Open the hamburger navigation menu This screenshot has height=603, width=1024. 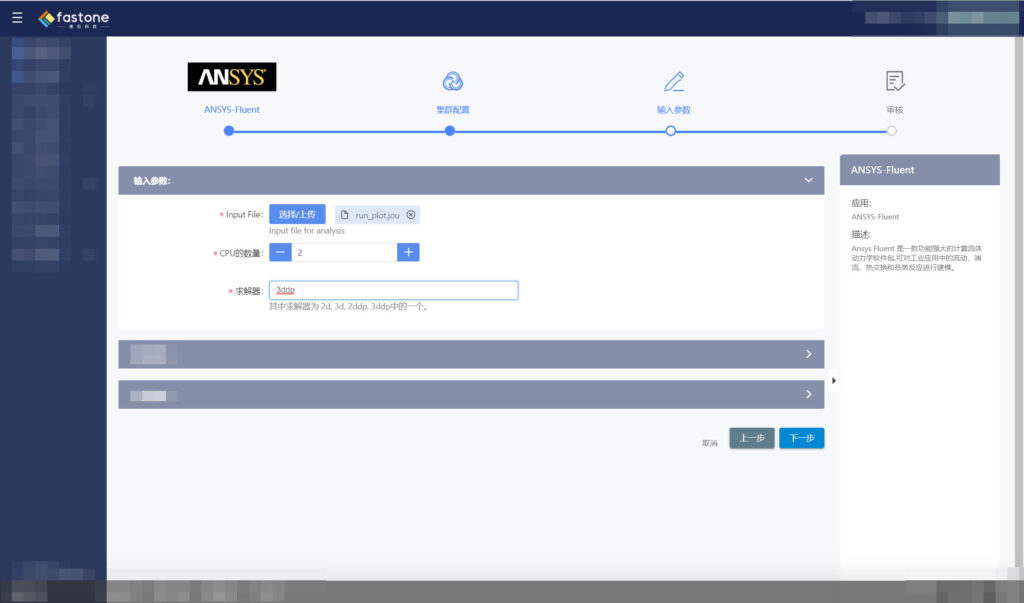pyautogui.click(x=16, y=17)
